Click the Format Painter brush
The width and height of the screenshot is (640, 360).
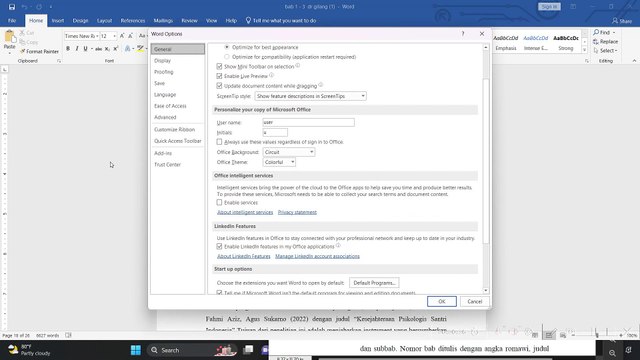click(x=22, y=51)
